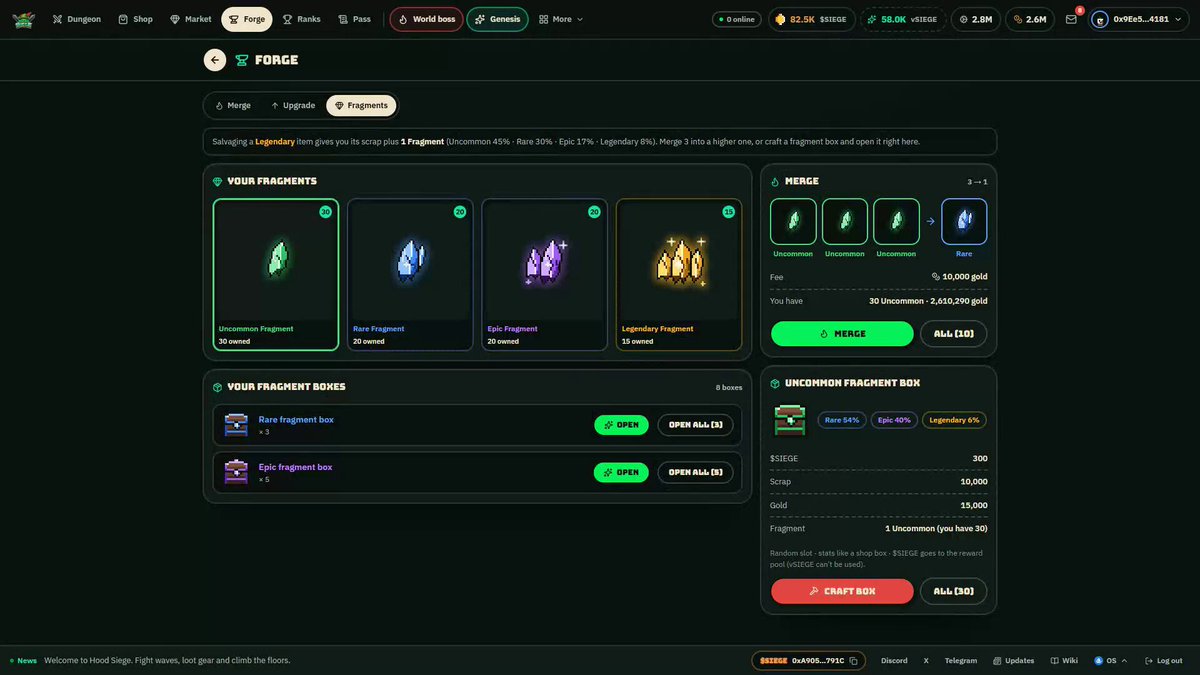Open the Ranks page

301,19
